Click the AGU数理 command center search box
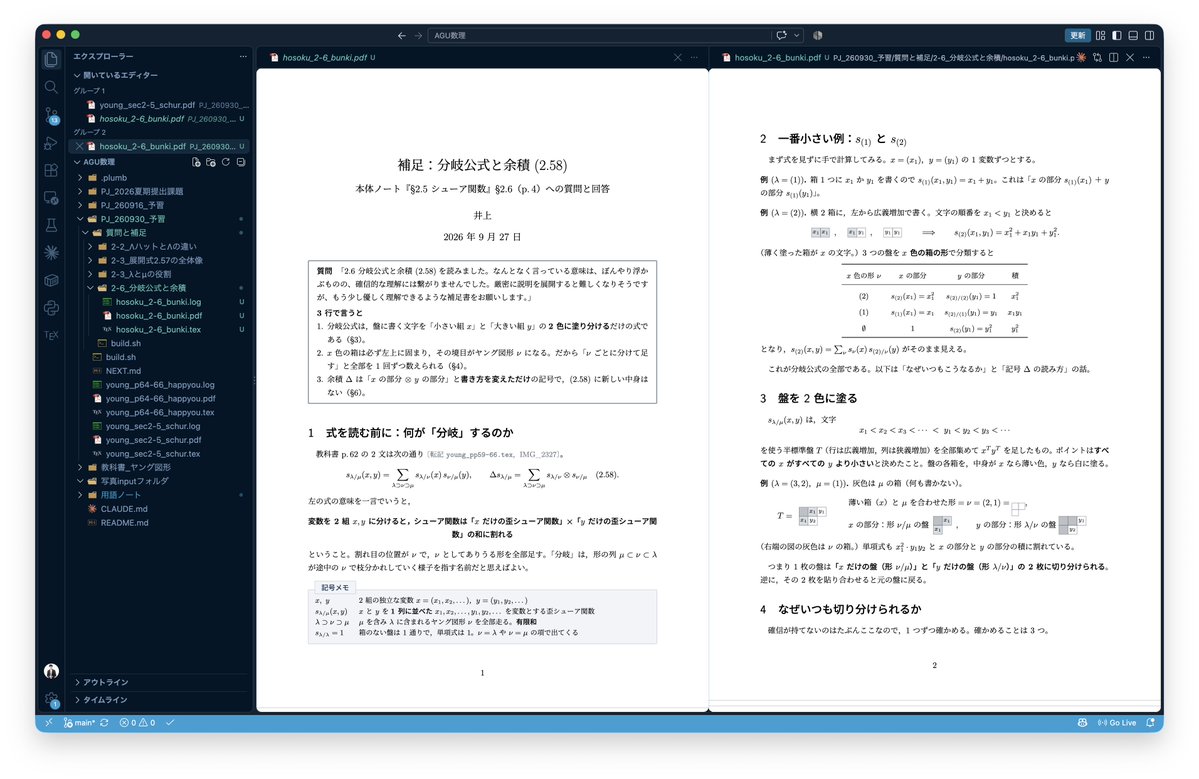 (x=600, y=35)
